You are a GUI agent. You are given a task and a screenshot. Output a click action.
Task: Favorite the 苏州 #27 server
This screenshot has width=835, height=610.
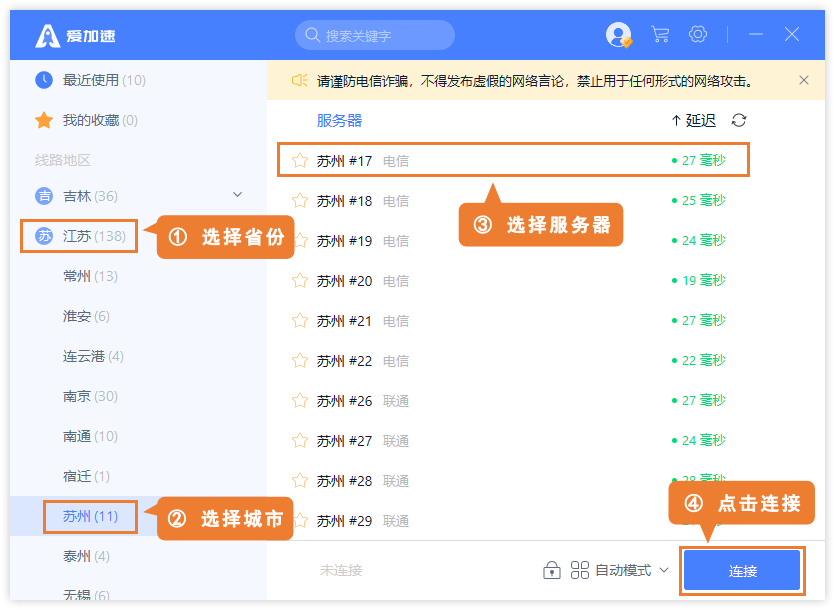pos(300,441)
